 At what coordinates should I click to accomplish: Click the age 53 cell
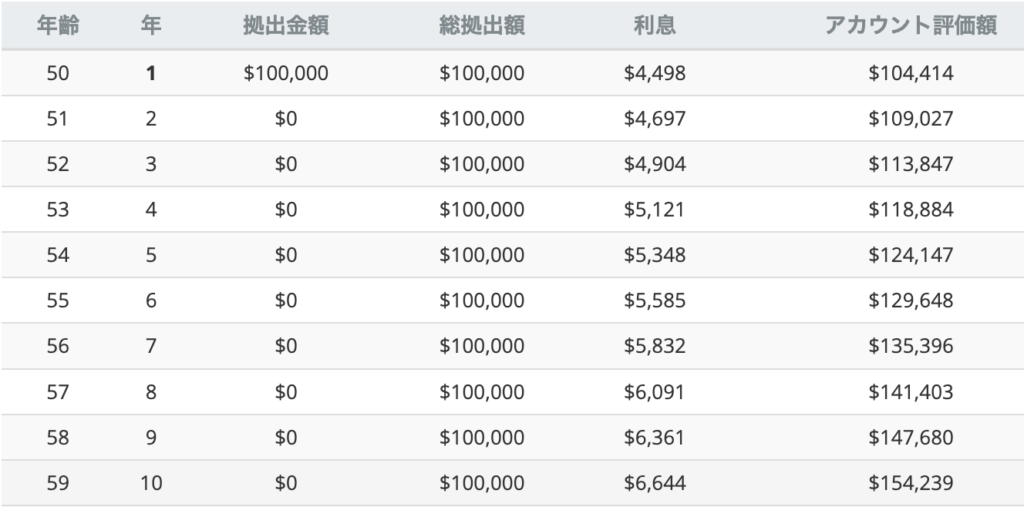point(57,210)
